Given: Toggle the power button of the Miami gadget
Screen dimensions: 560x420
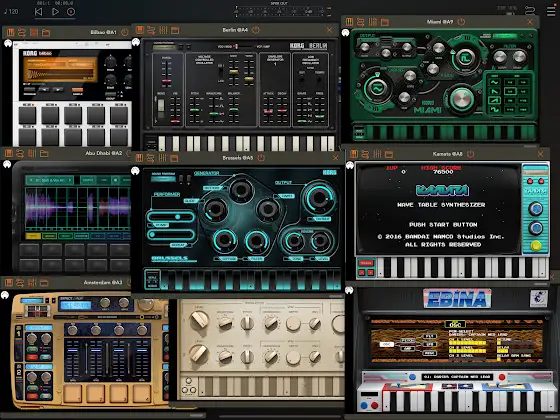Looking at the screenshot, I should [x=461, y=22].
